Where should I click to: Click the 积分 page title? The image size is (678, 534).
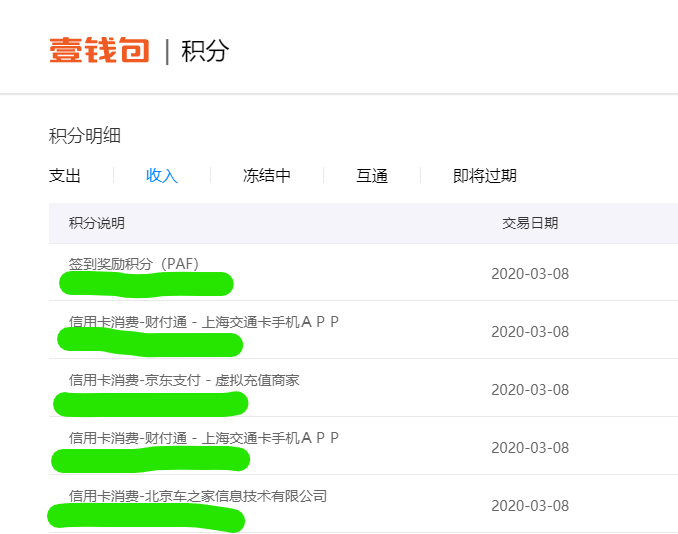pos(205,51)
